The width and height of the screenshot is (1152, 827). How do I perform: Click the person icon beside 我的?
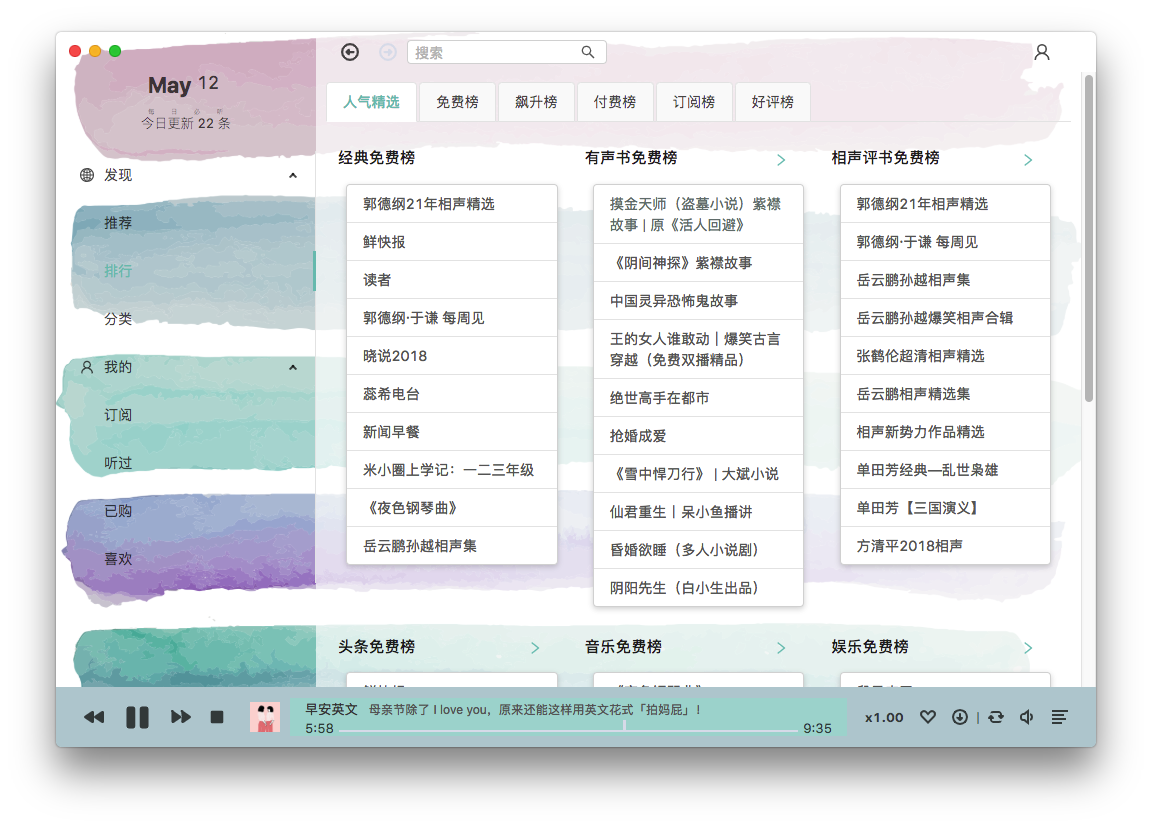click(x=87, y=366)
